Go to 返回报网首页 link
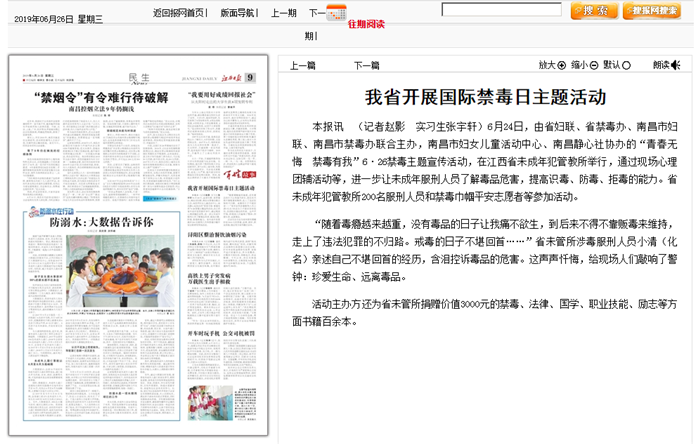700x444 pixels. (x=178, y=13)
